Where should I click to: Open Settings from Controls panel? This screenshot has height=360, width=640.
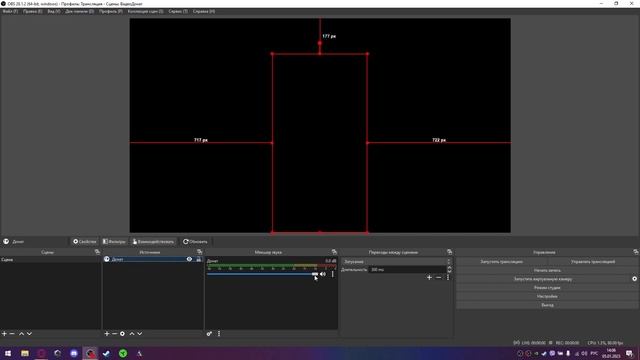click(x=547, y=296)
